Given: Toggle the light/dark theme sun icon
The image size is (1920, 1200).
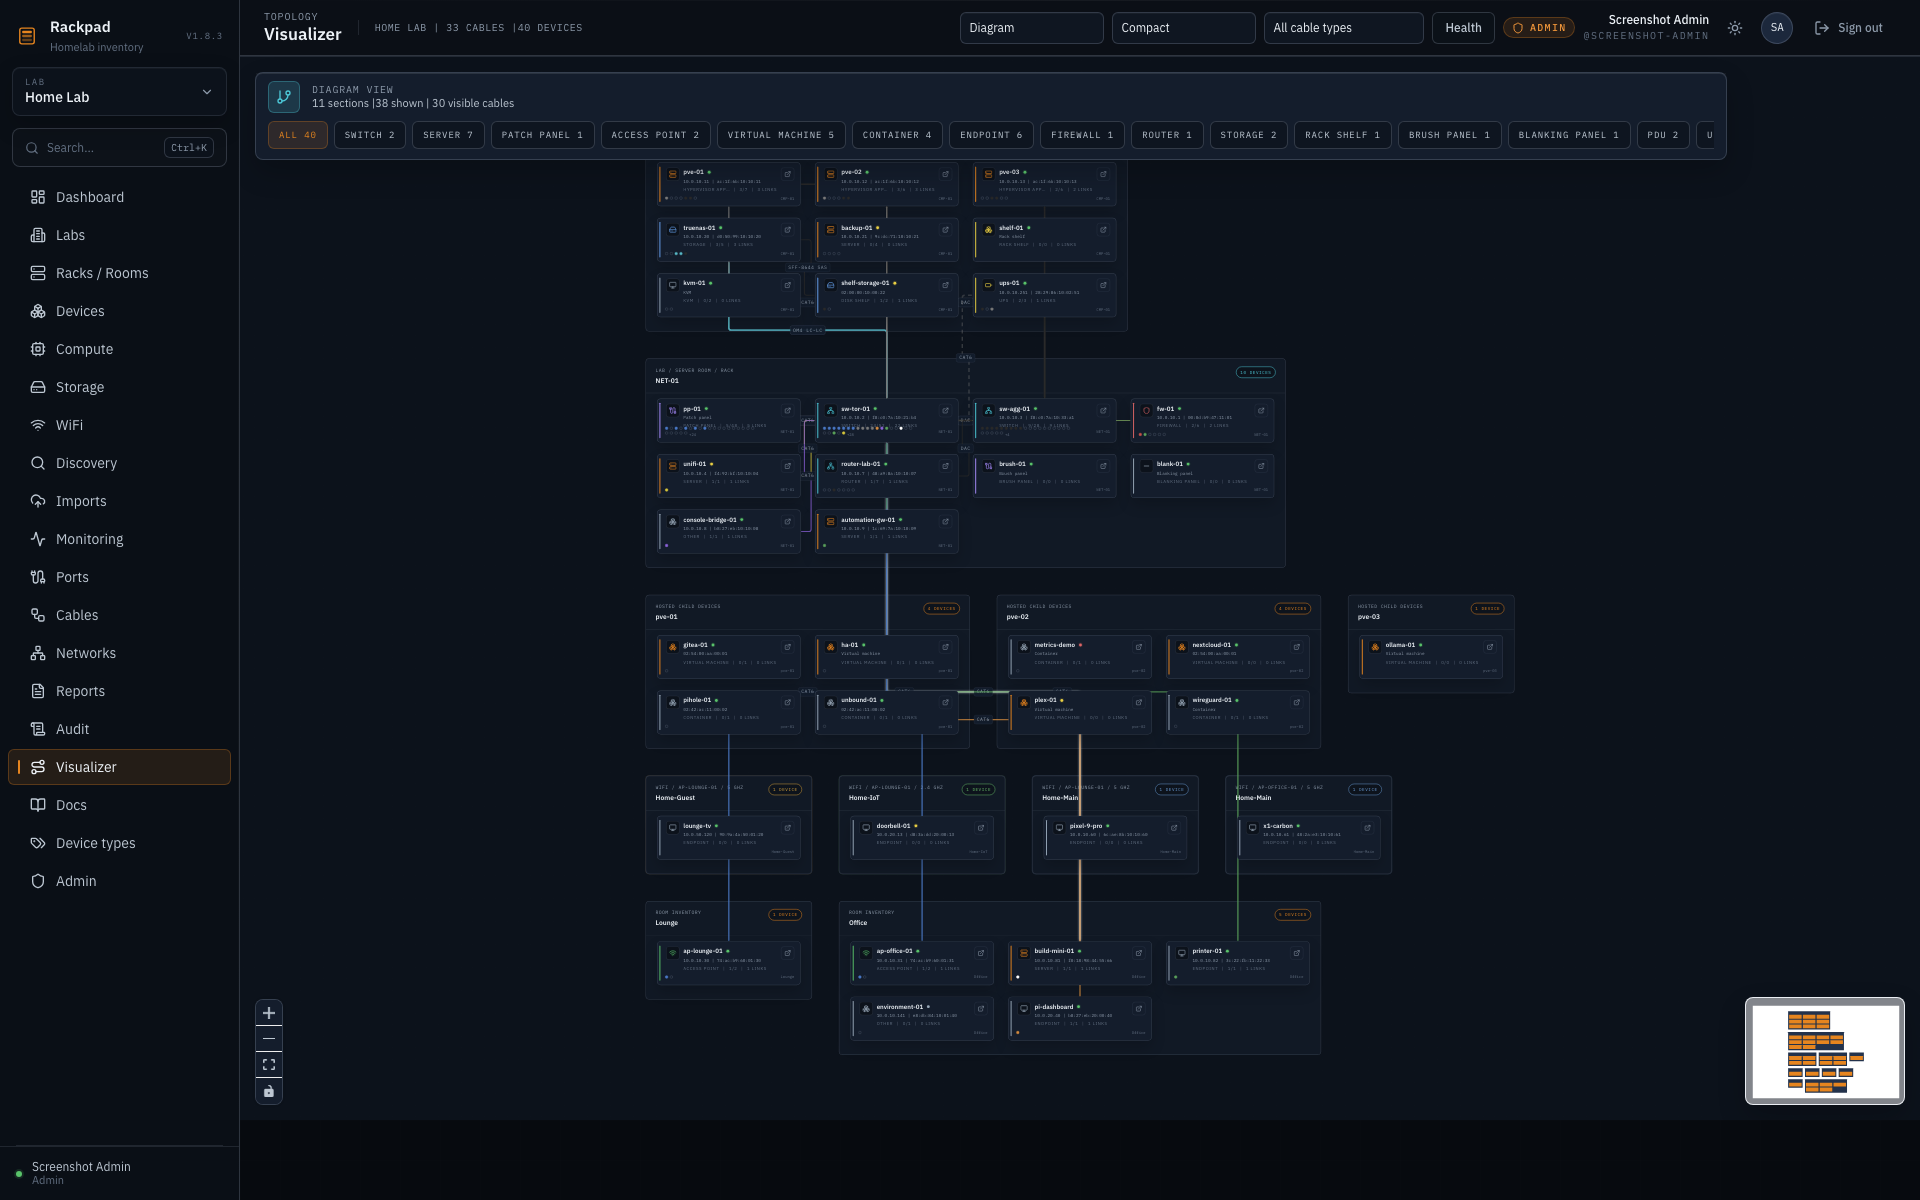Looking at the screenshot, I should (1735, 28).
